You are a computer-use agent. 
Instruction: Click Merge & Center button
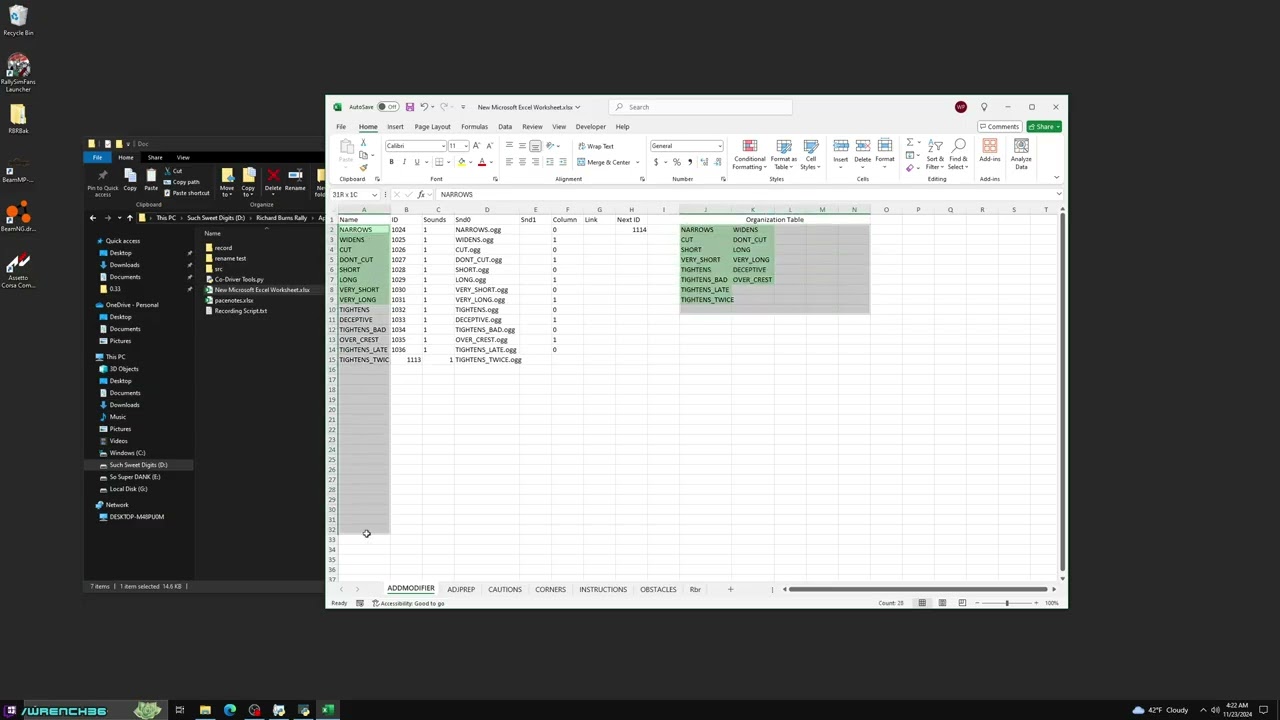pos(605,162)
